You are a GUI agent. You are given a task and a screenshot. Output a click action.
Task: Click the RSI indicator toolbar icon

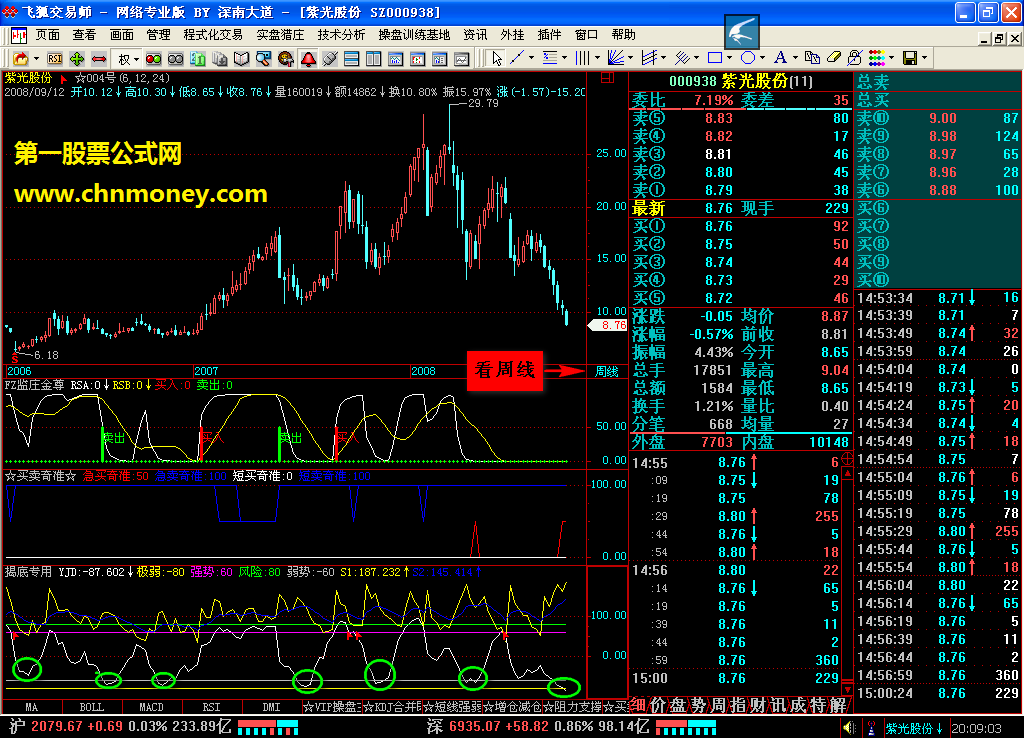coord(54,59)
